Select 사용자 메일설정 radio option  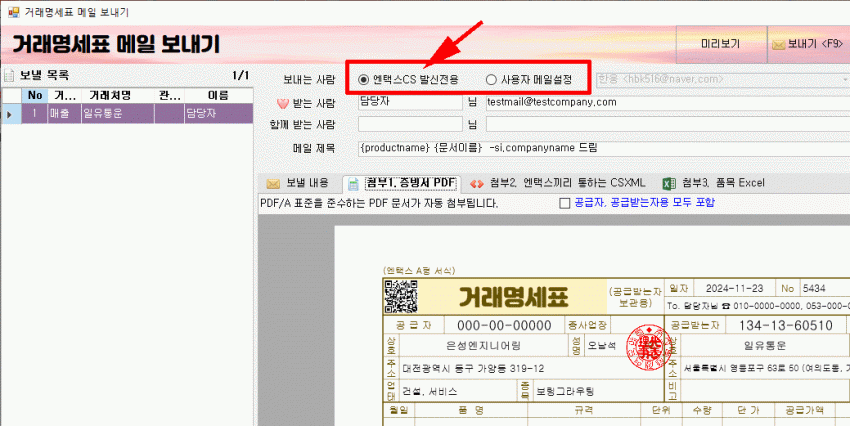click(x=491, y=79)
